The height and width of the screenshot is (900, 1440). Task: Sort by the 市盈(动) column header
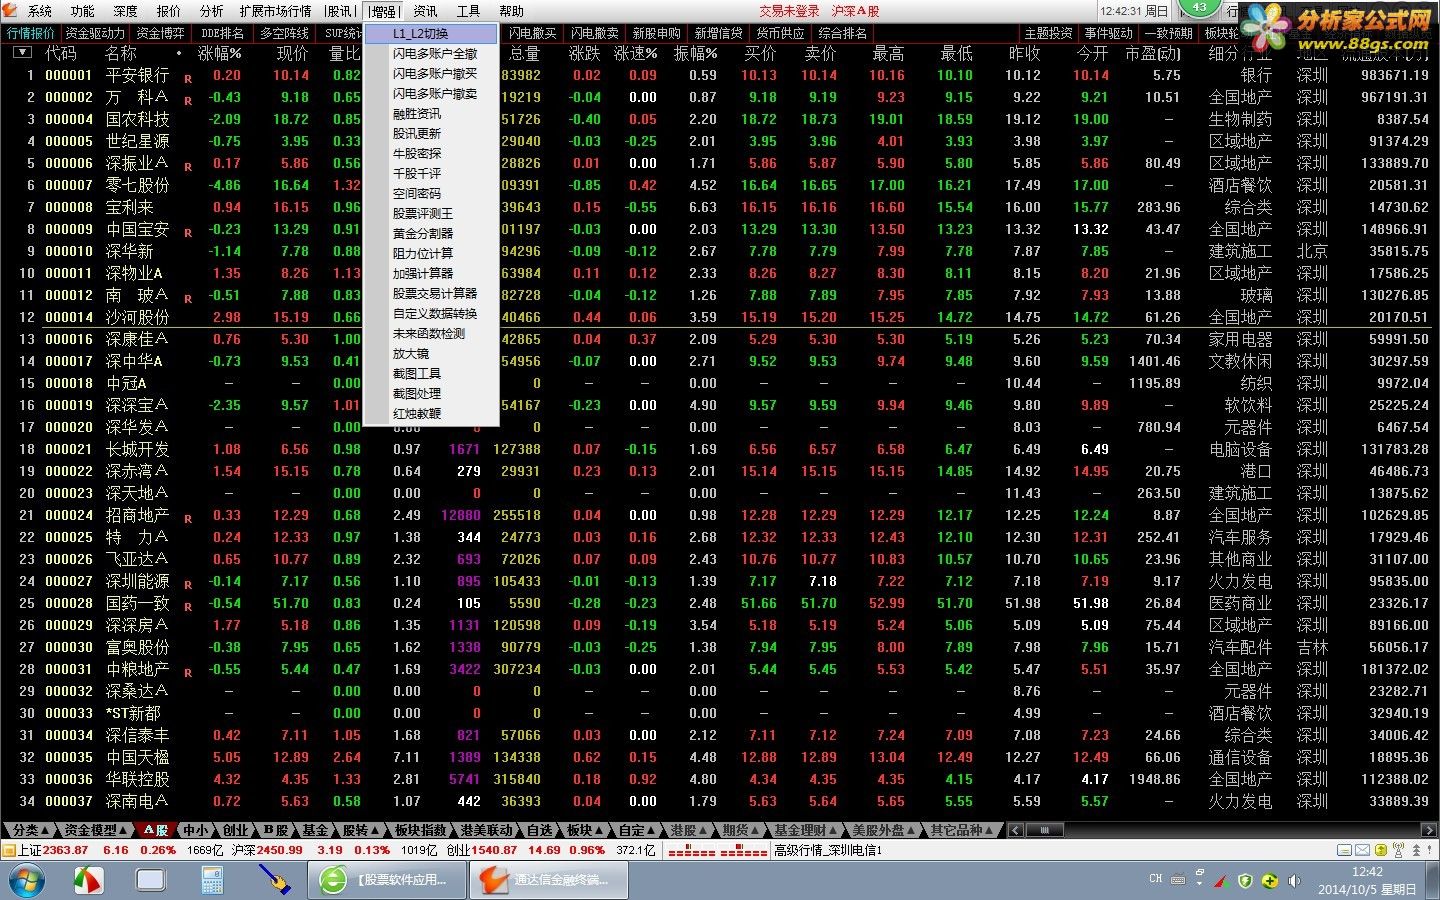click(x=1152, y=53)
